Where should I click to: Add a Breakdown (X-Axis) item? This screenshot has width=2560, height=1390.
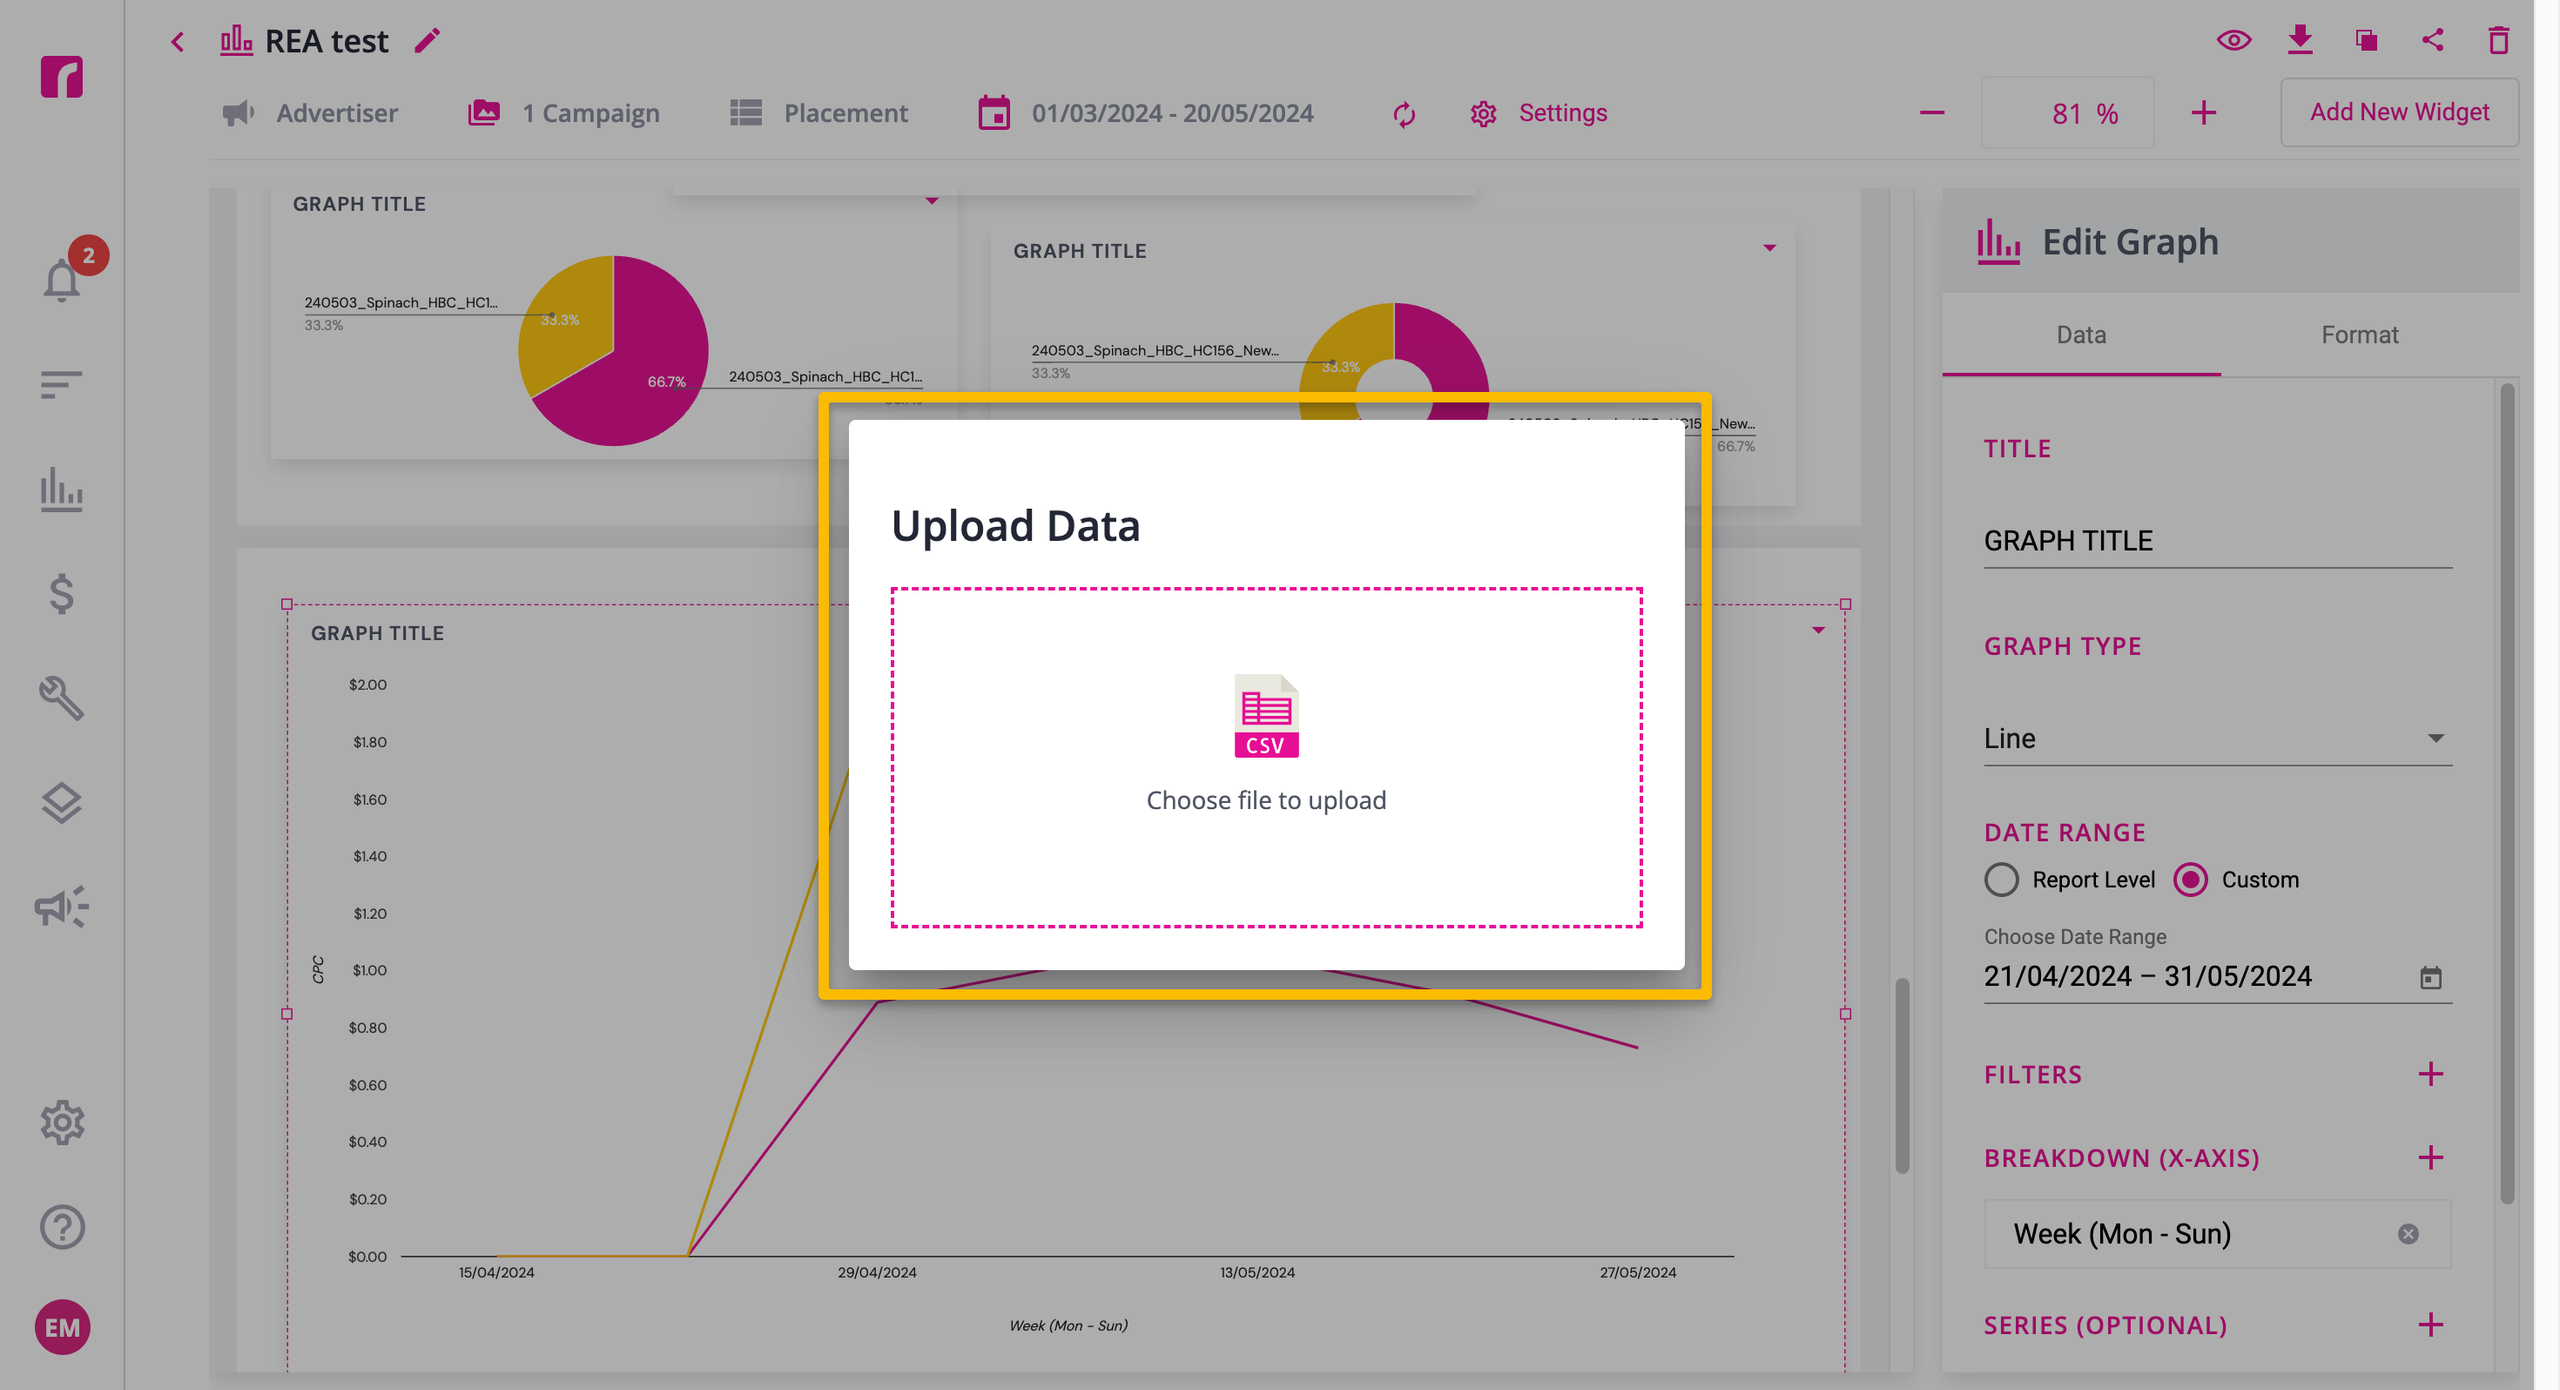(x=2431, y=1158)
